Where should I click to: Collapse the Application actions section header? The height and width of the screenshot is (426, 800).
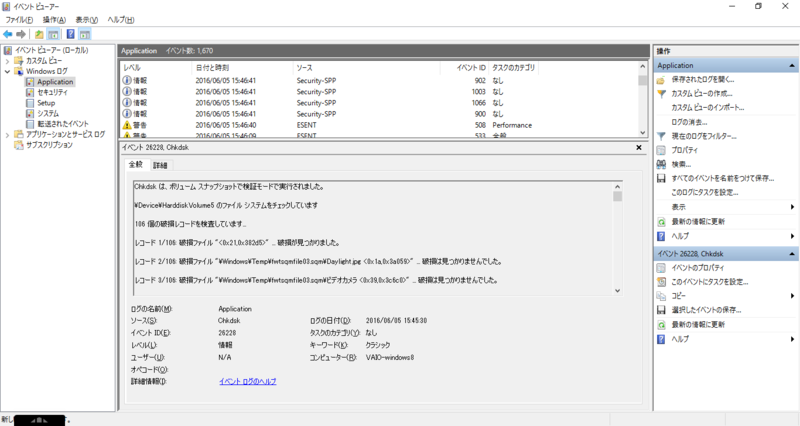tap(792, 66)
